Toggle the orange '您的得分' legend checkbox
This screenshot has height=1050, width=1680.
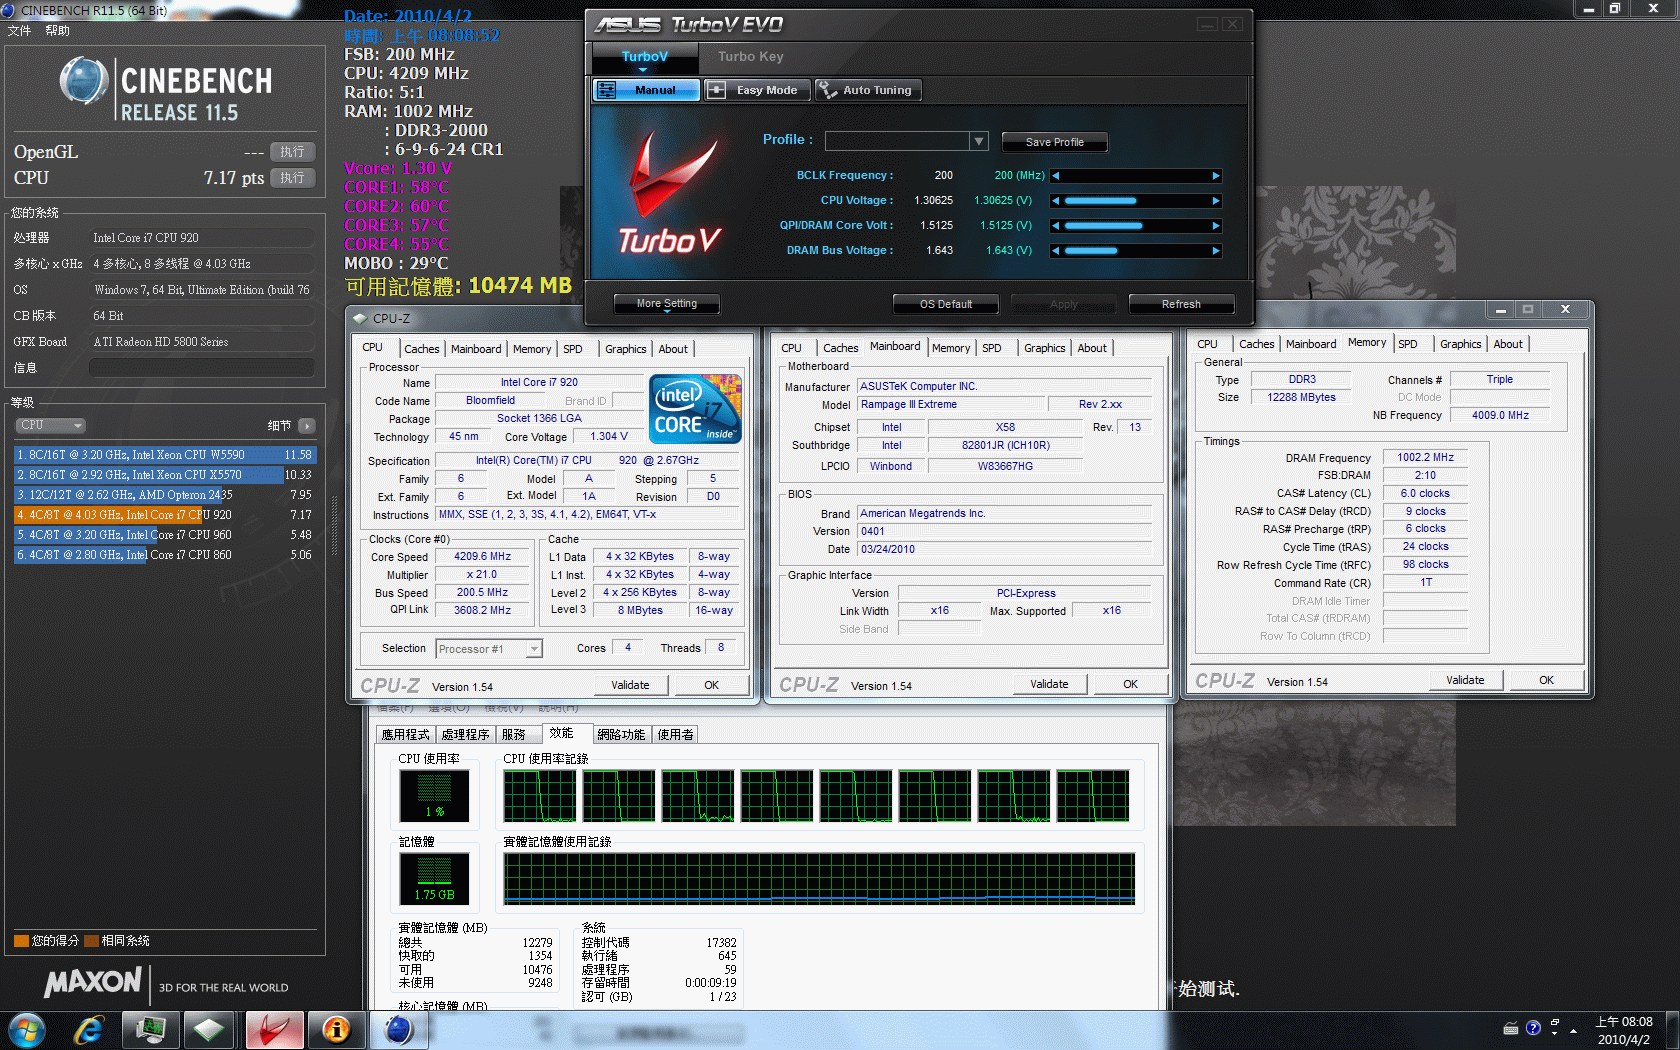21,941
